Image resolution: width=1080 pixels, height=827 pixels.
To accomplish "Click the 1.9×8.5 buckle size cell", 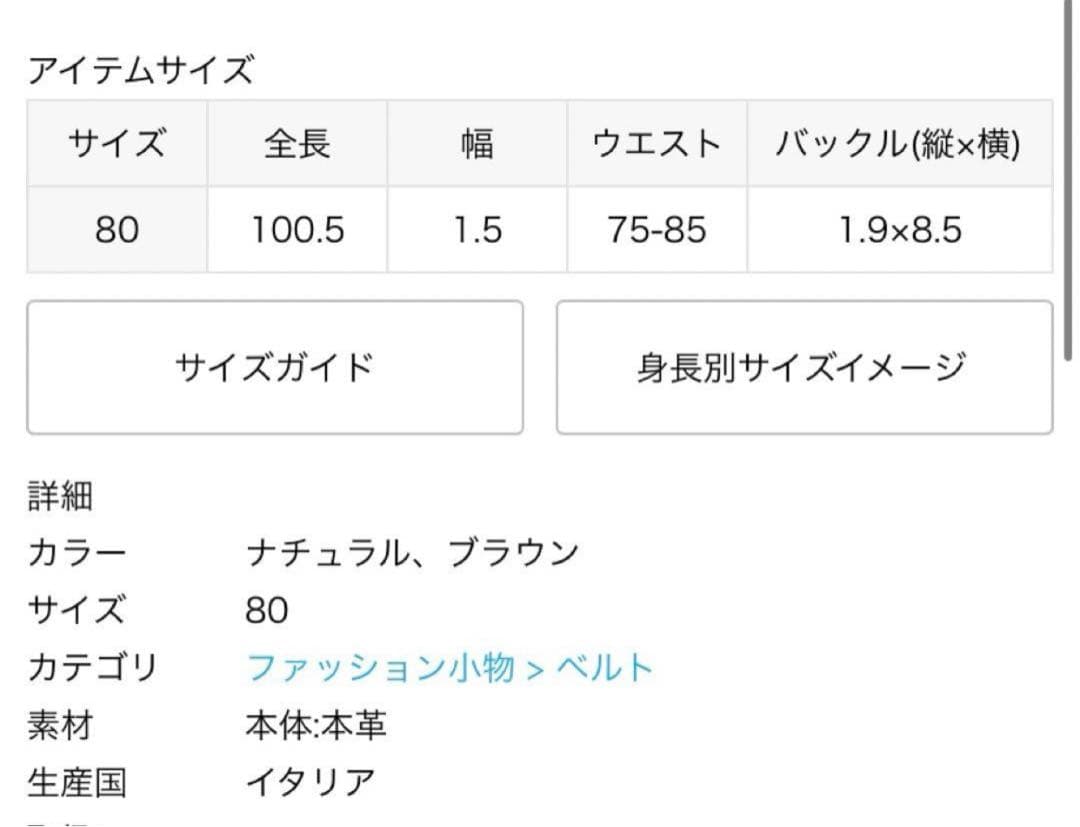I will click(x=898, y=230).
